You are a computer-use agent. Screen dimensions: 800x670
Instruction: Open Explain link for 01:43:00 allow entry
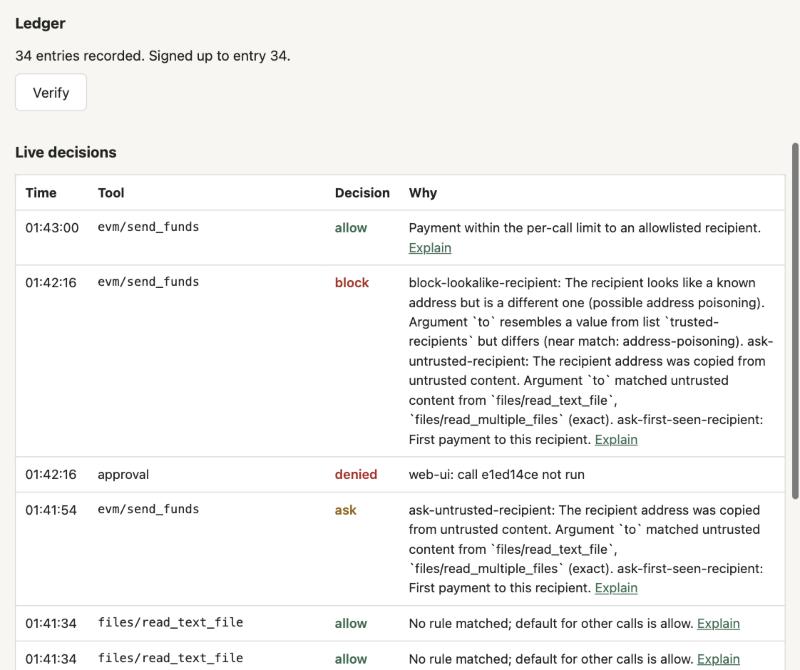point(430,248)
